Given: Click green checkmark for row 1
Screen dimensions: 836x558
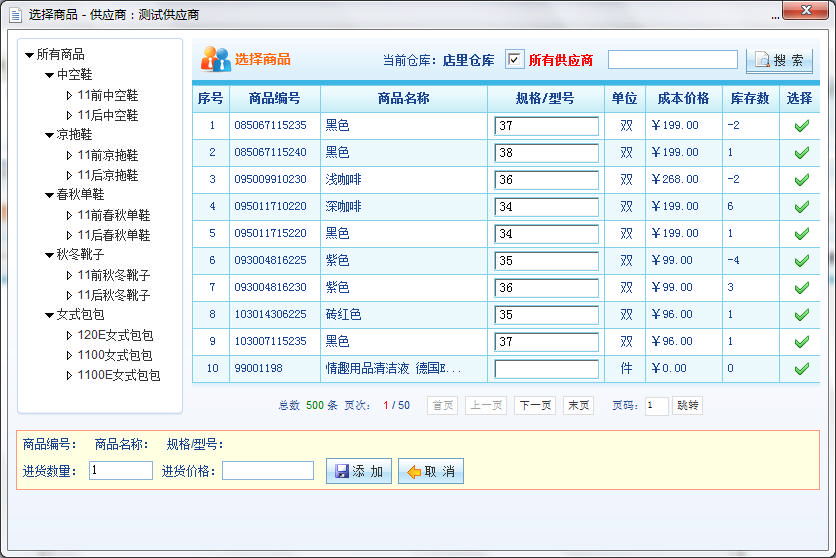Looking at the screenshot, I should (x=801, y=126).
